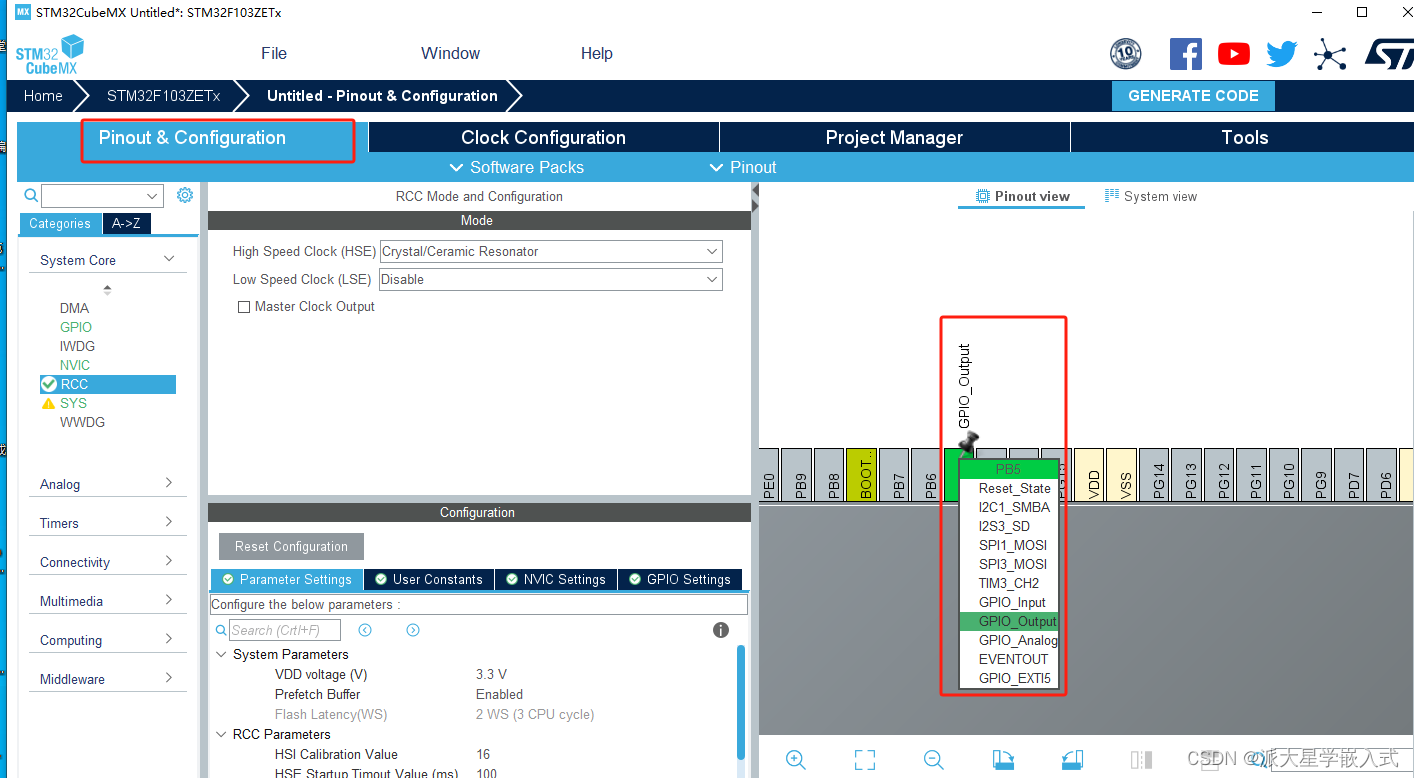Switch to the Project Manager tab
The height and width of the screenshot is (778, 1414).
click(894, 138)
